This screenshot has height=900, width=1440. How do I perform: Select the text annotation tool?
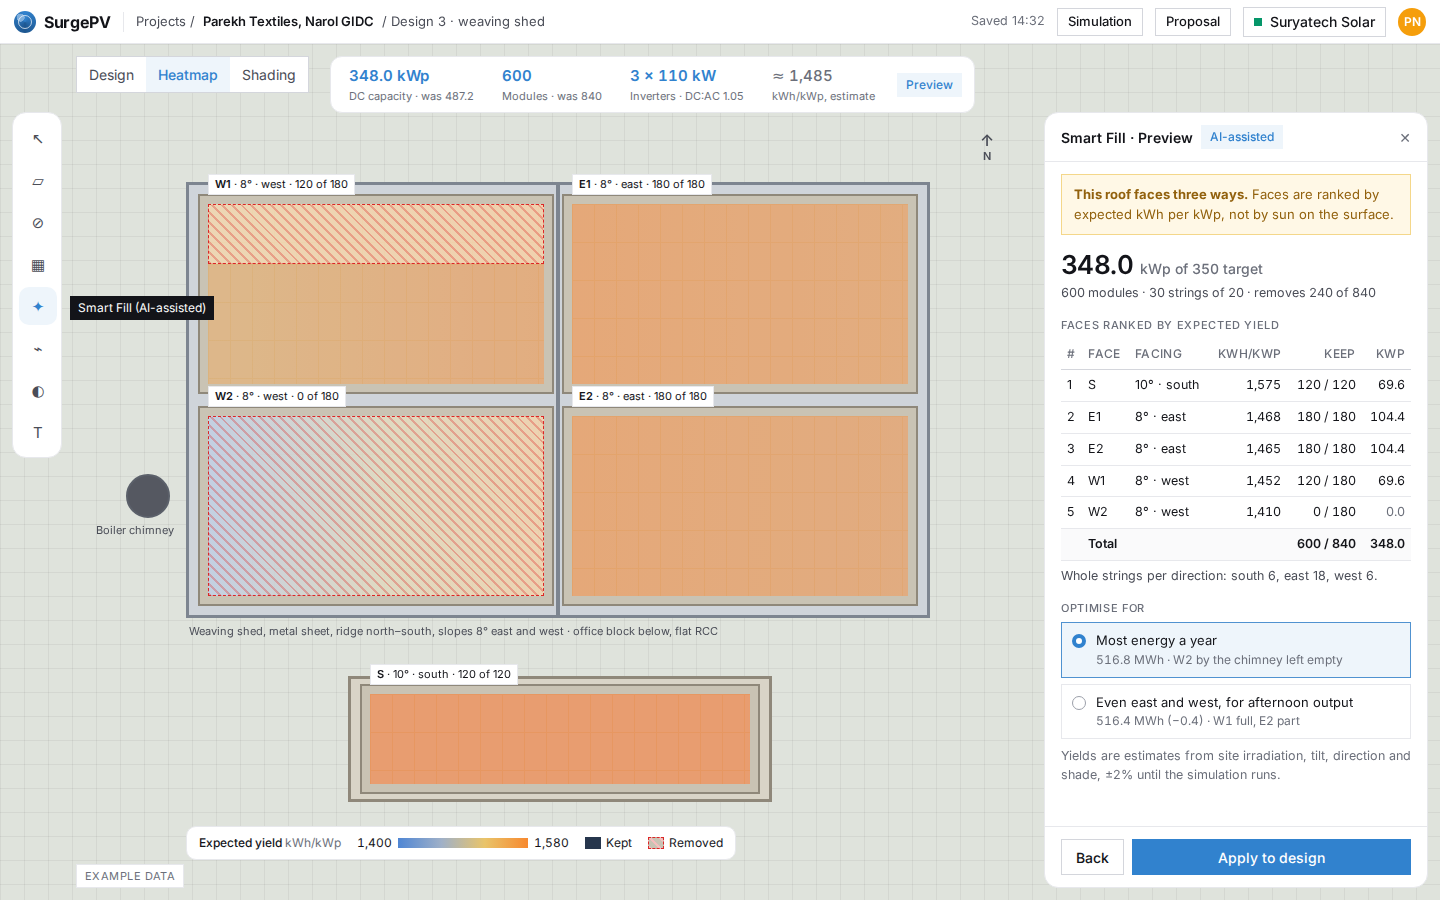pyautogui.click(x=38, y=433)
